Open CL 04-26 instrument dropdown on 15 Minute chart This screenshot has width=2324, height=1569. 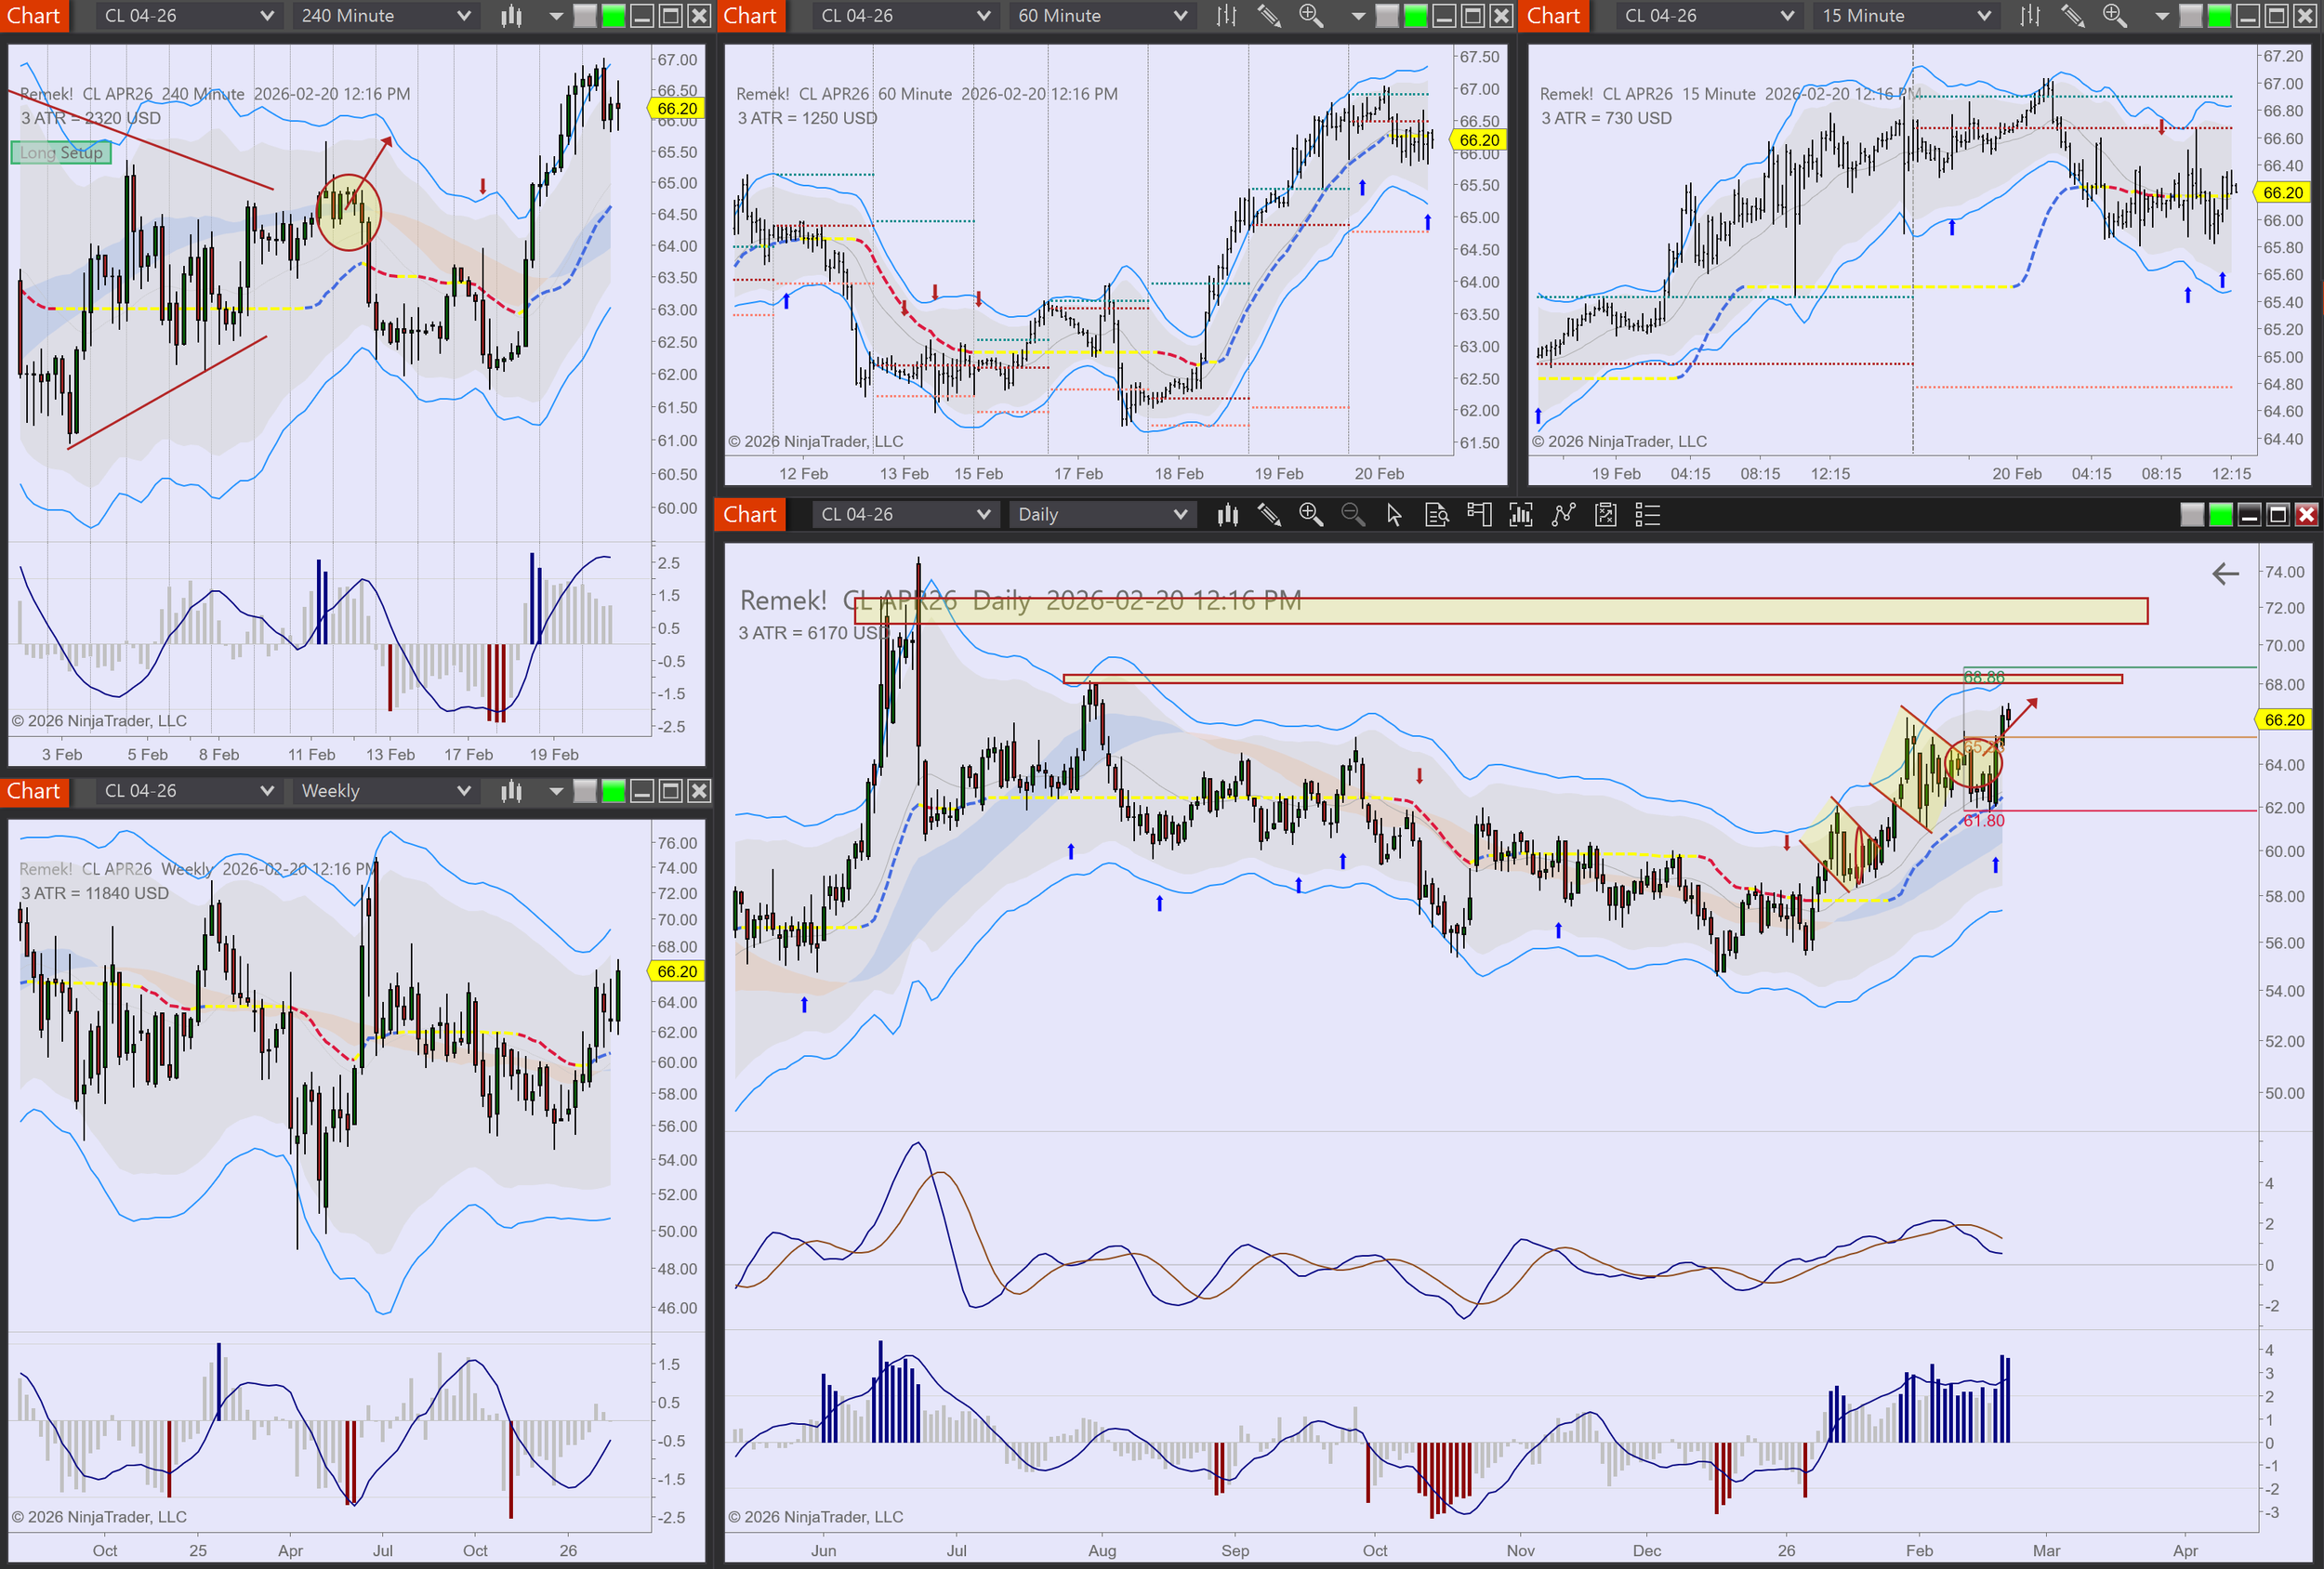(x=1707, y=16)
